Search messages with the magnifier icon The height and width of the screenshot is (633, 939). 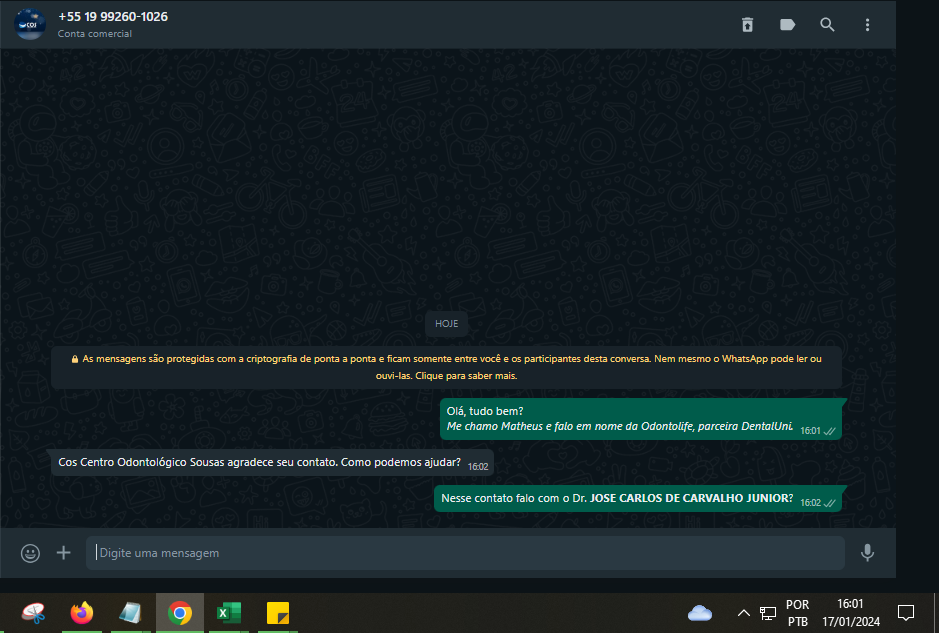click(827, 25)
